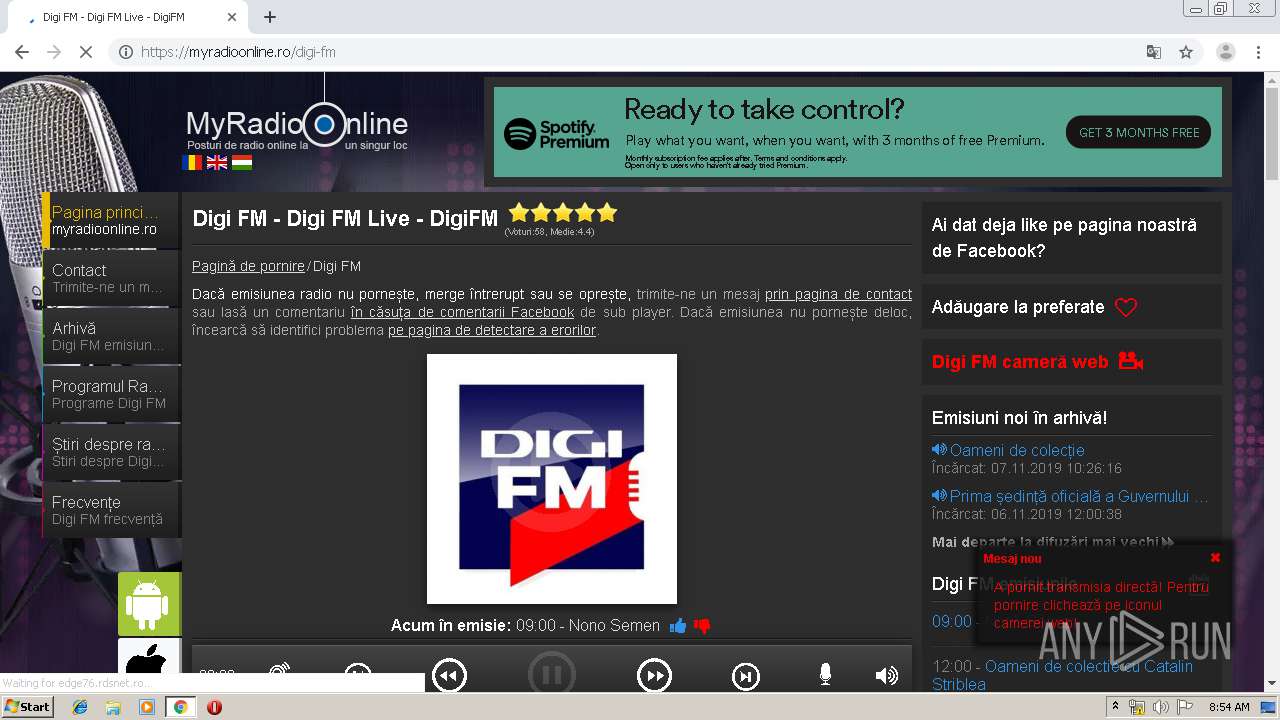Pause the Digi FM stream
Screen dimensions: 1280x720
click(552, 674)
